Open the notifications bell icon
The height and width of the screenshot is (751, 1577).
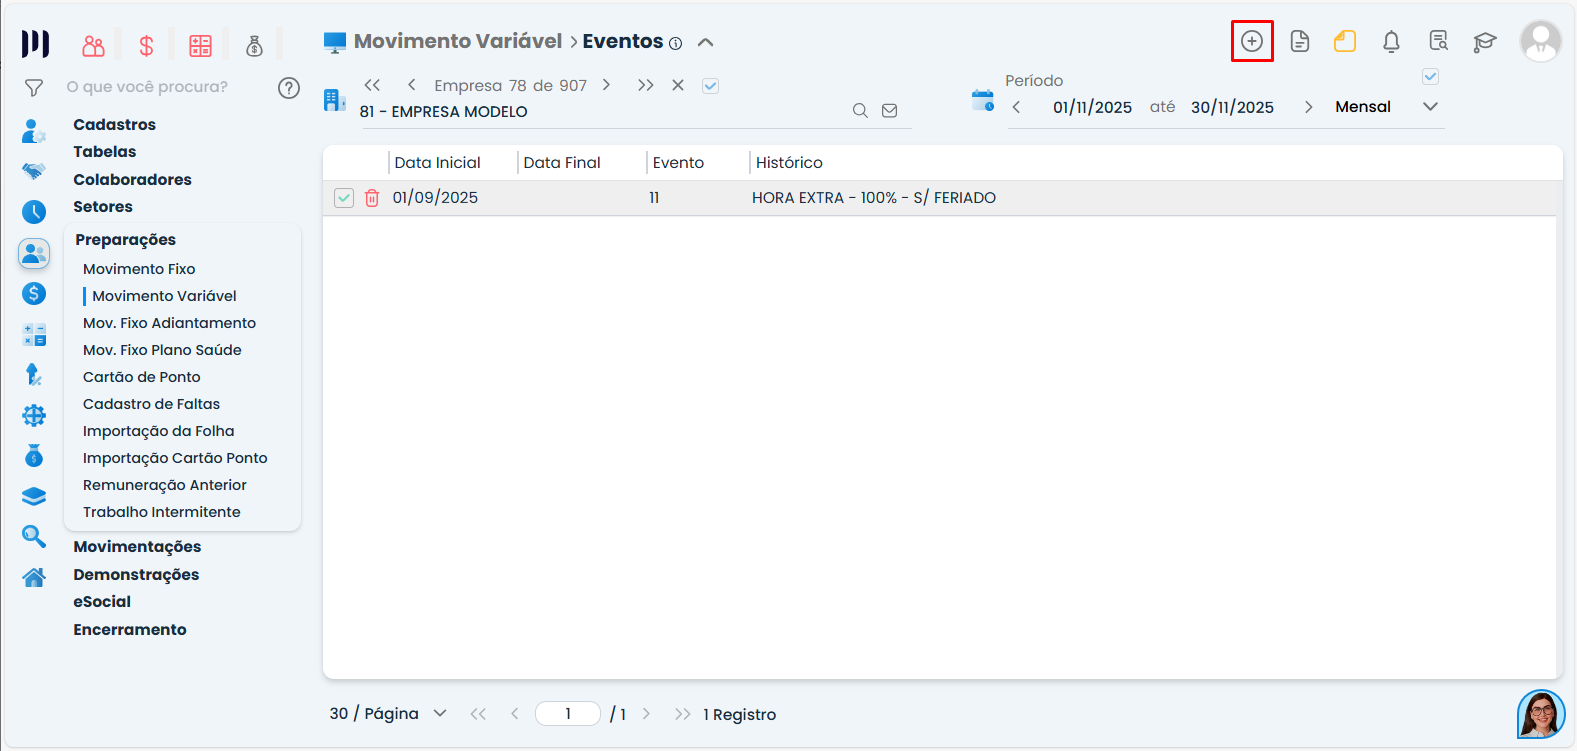1390,41
